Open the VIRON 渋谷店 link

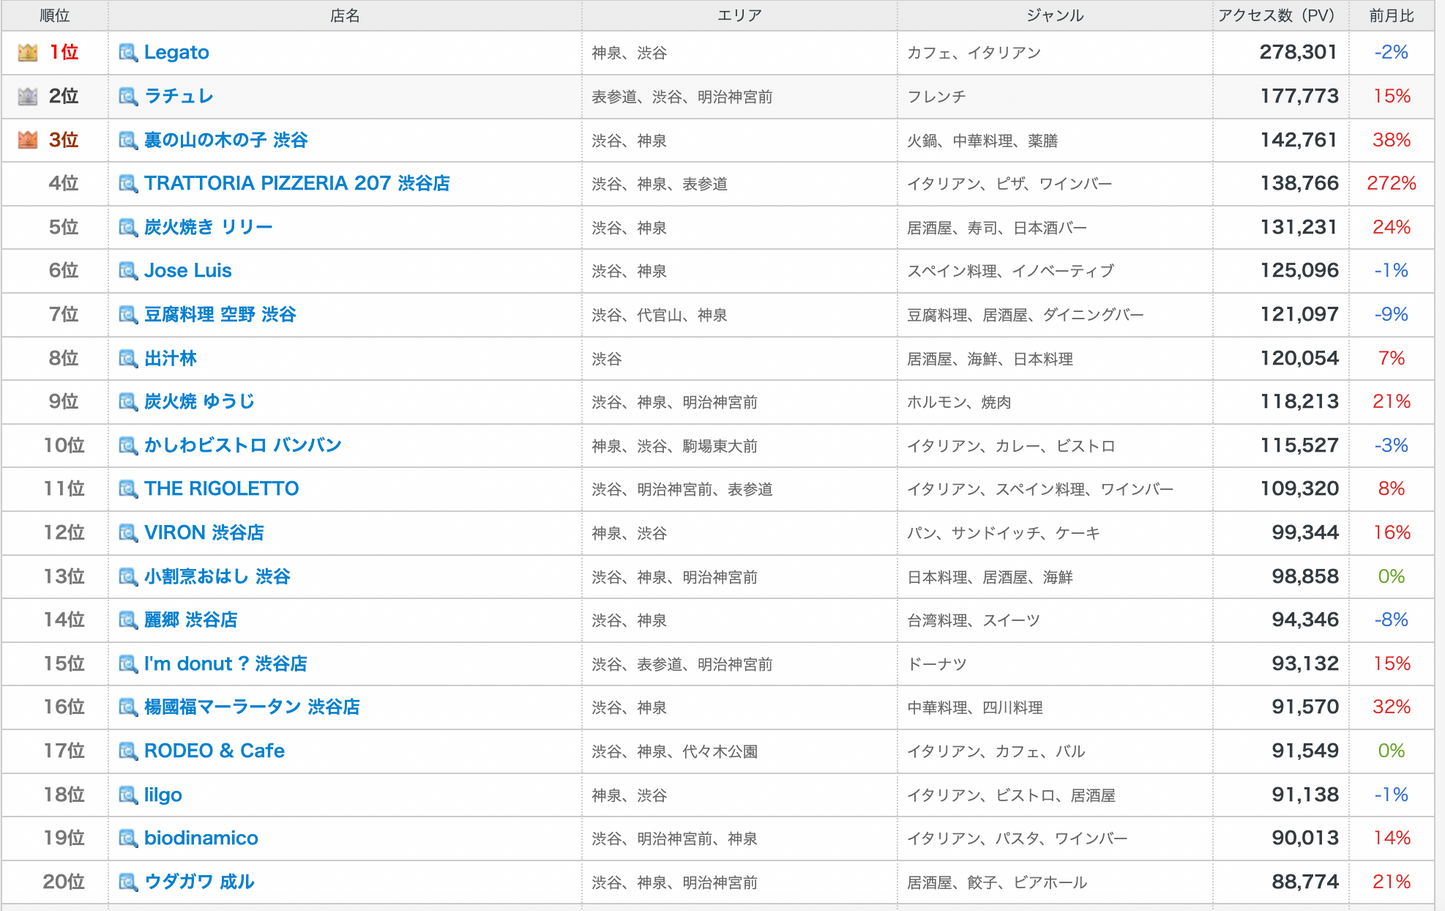pos(204,532)
